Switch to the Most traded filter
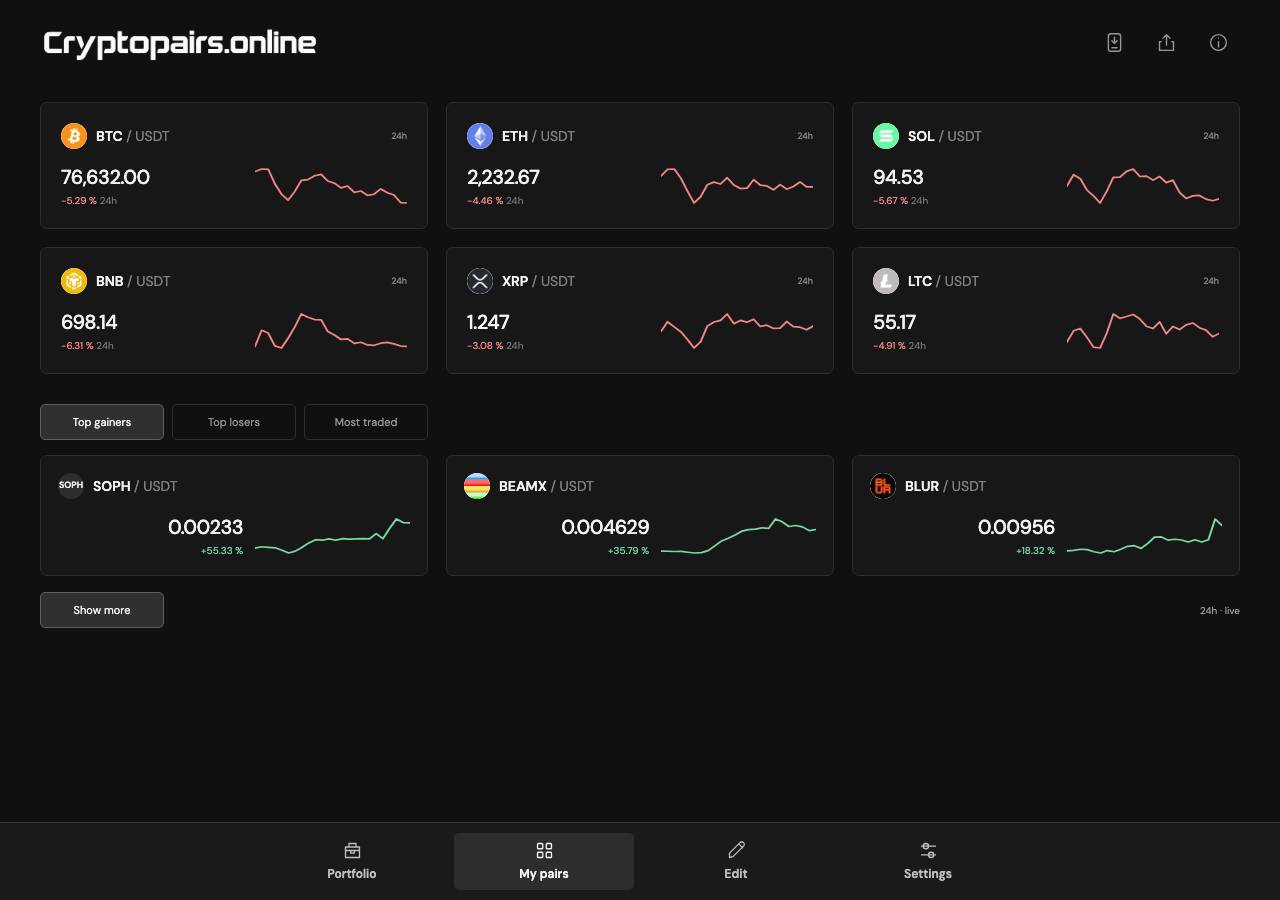The width and height of the screenshot is (1280, 900). [366, 422]
